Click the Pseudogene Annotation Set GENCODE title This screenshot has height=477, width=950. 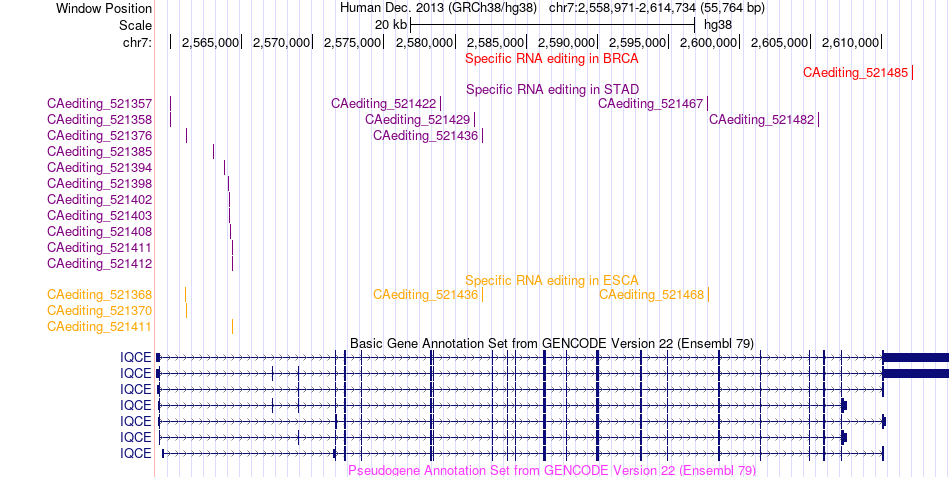(552, 471)
